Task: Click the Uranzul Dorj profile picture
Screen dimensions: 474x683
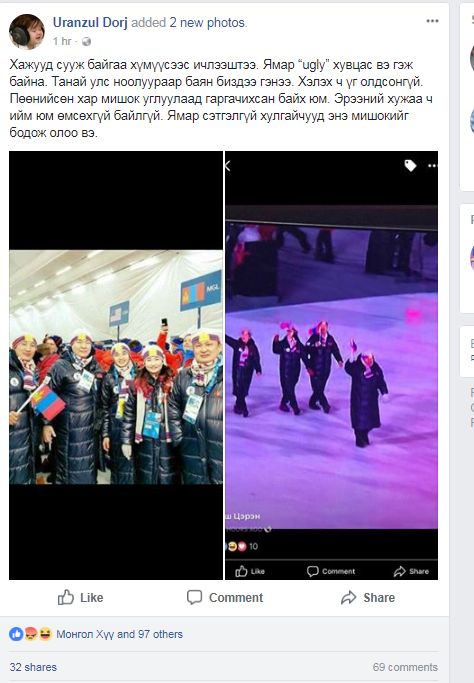Action: point(27,31)
